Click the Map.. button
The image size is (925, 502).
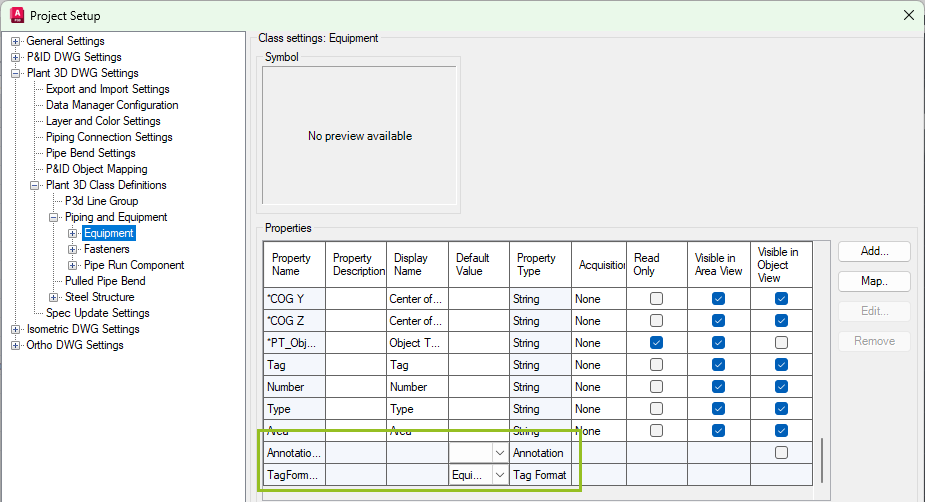point(874,281)
